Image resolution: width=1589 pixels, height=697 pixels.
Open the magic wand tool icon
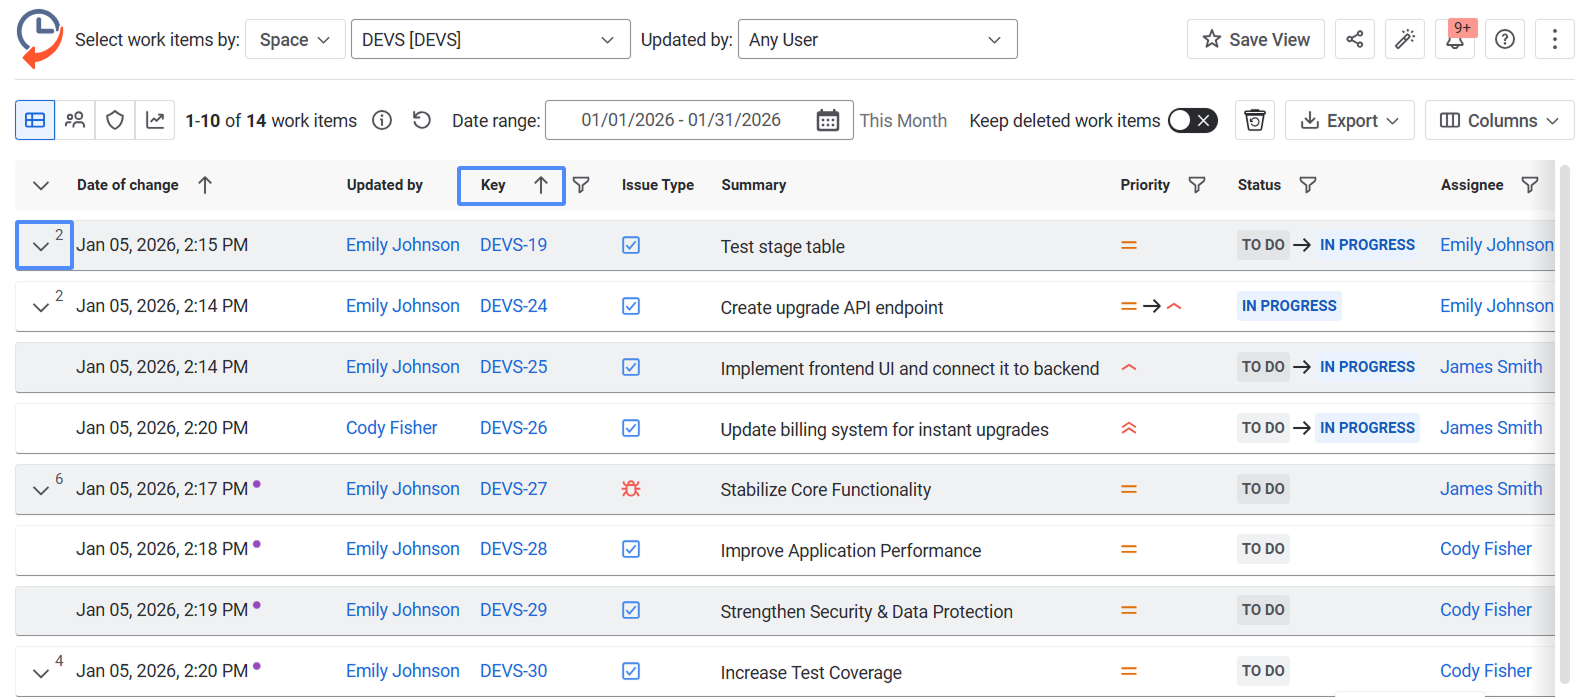click(x=1404, y=39)
